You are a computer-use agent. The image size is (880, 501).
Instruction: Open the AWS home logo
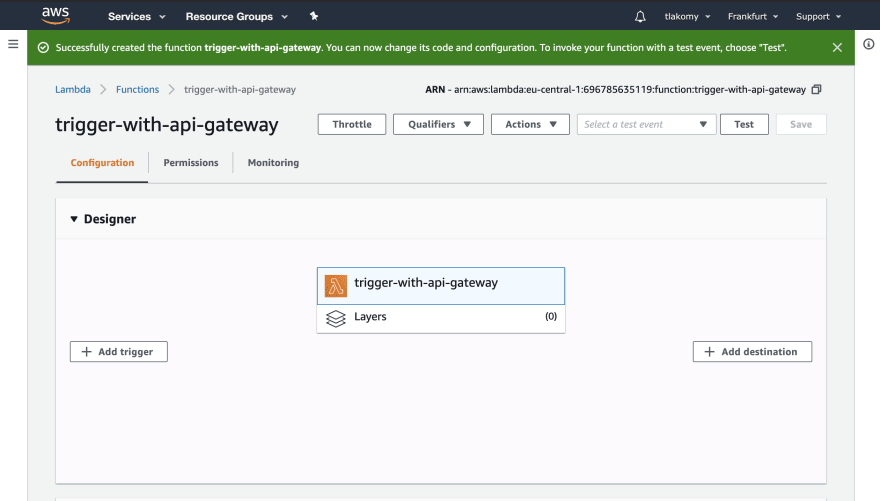coord(56,16)
